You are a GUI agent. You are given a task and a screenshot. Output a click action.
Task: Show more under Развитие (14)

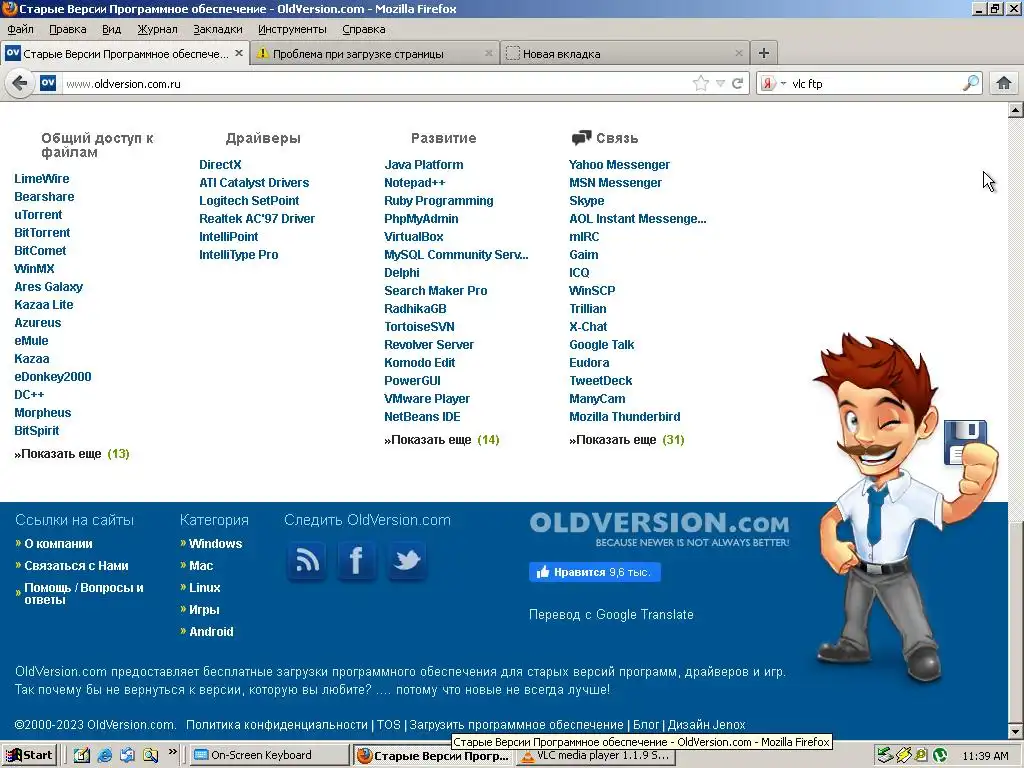coord(441,440)
